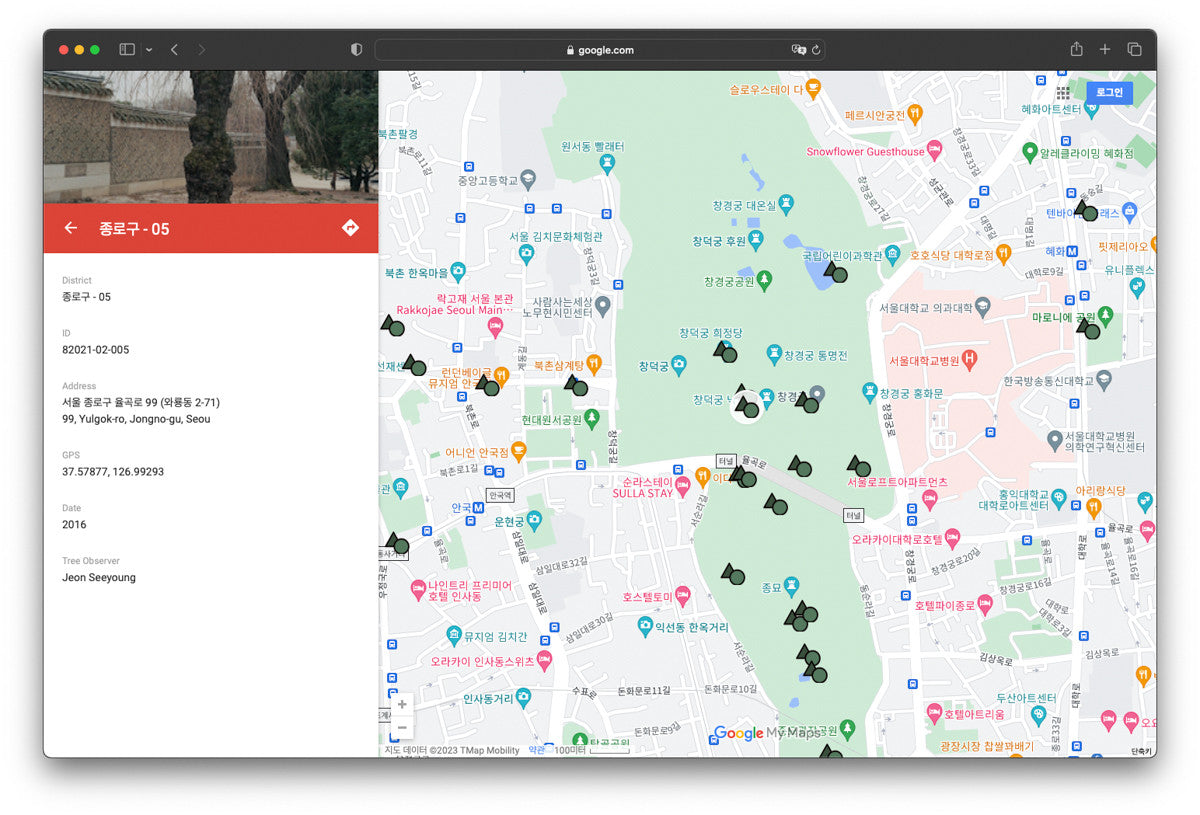Click the google.com address field

point(600,50)
